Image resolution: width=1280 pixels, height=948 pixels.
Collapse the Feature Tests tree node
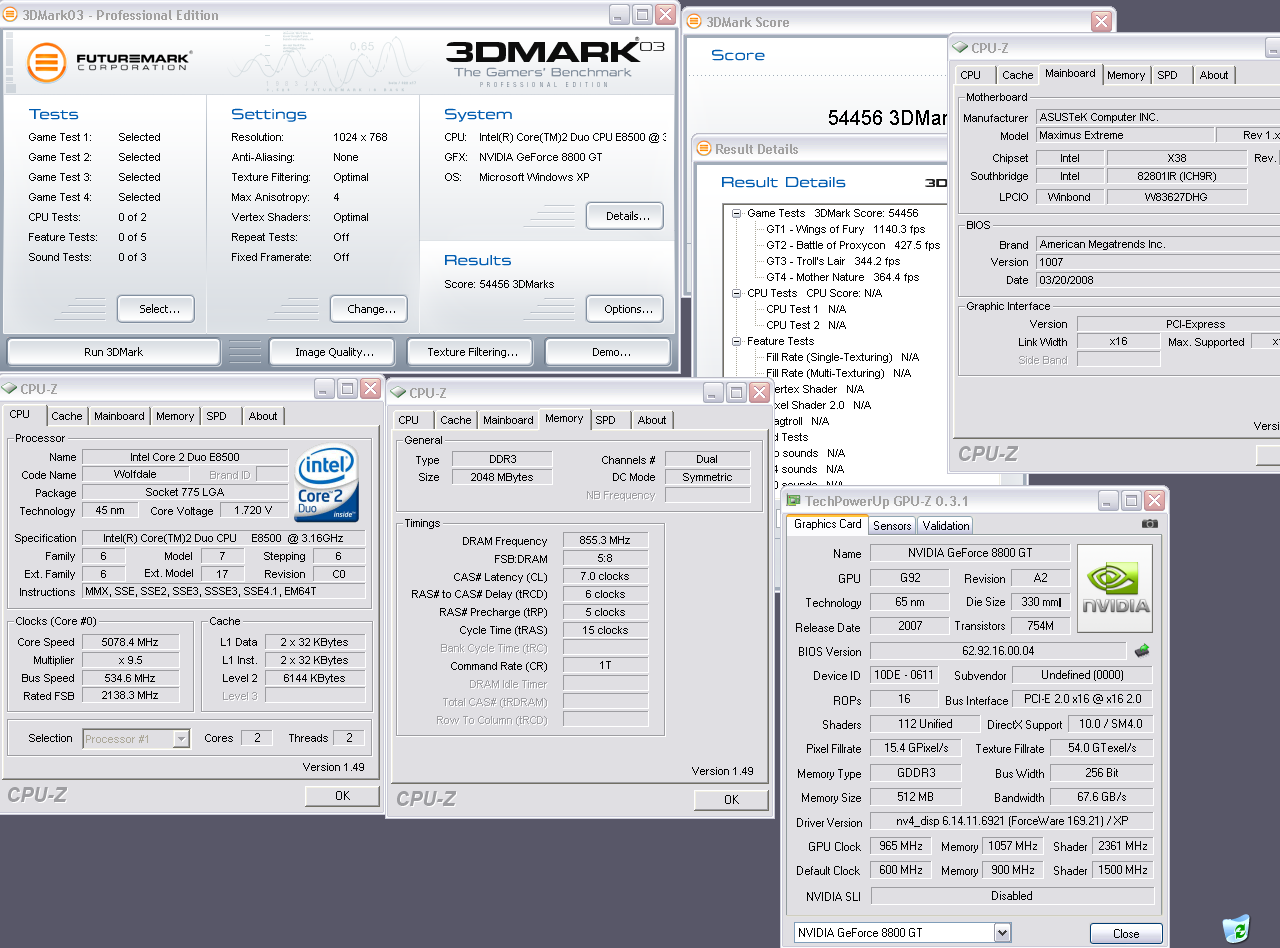[737, 341]
